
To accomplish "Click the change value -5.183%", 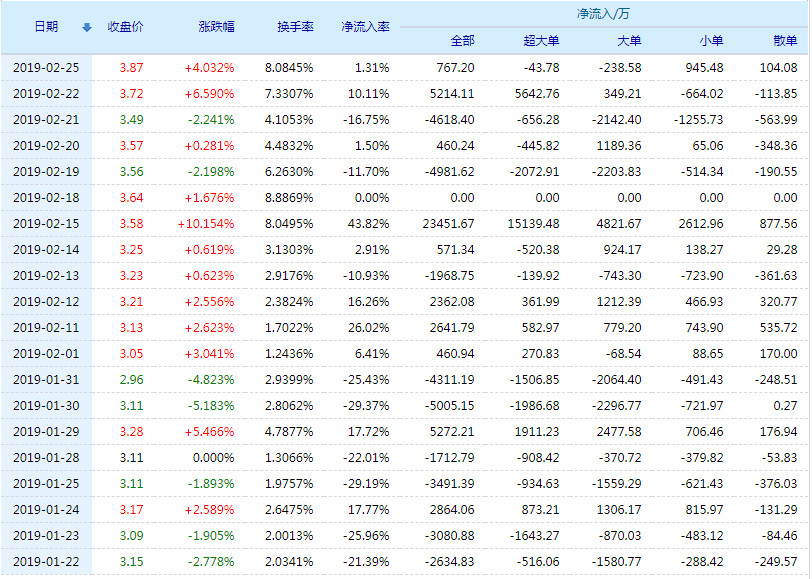I will tap(211, 406).
